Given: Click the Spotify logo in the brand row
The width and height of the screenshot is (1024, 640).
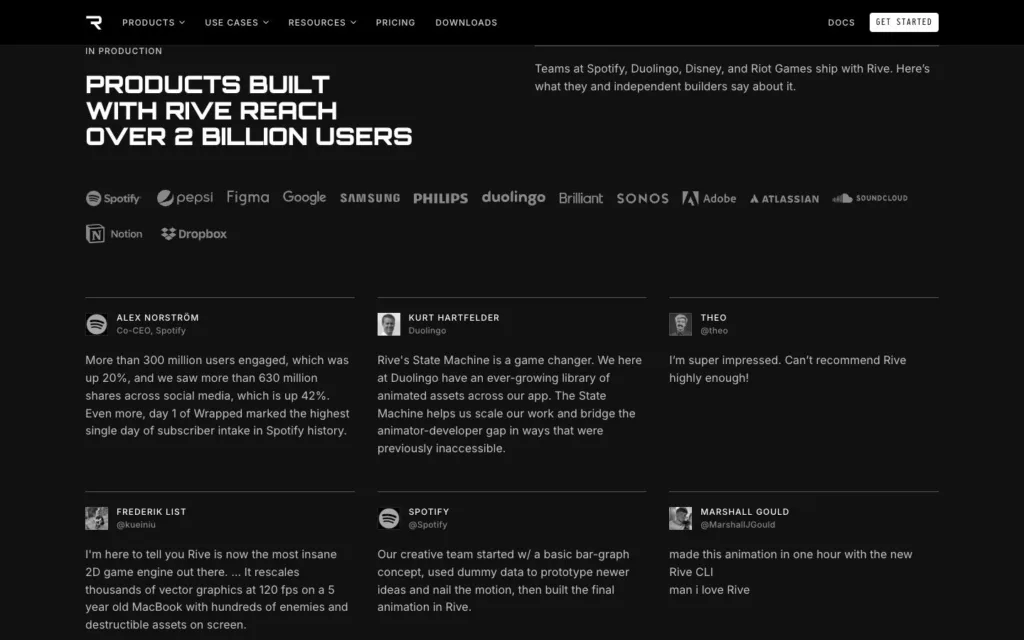Looking at the screenshot, I should (113, 198).
